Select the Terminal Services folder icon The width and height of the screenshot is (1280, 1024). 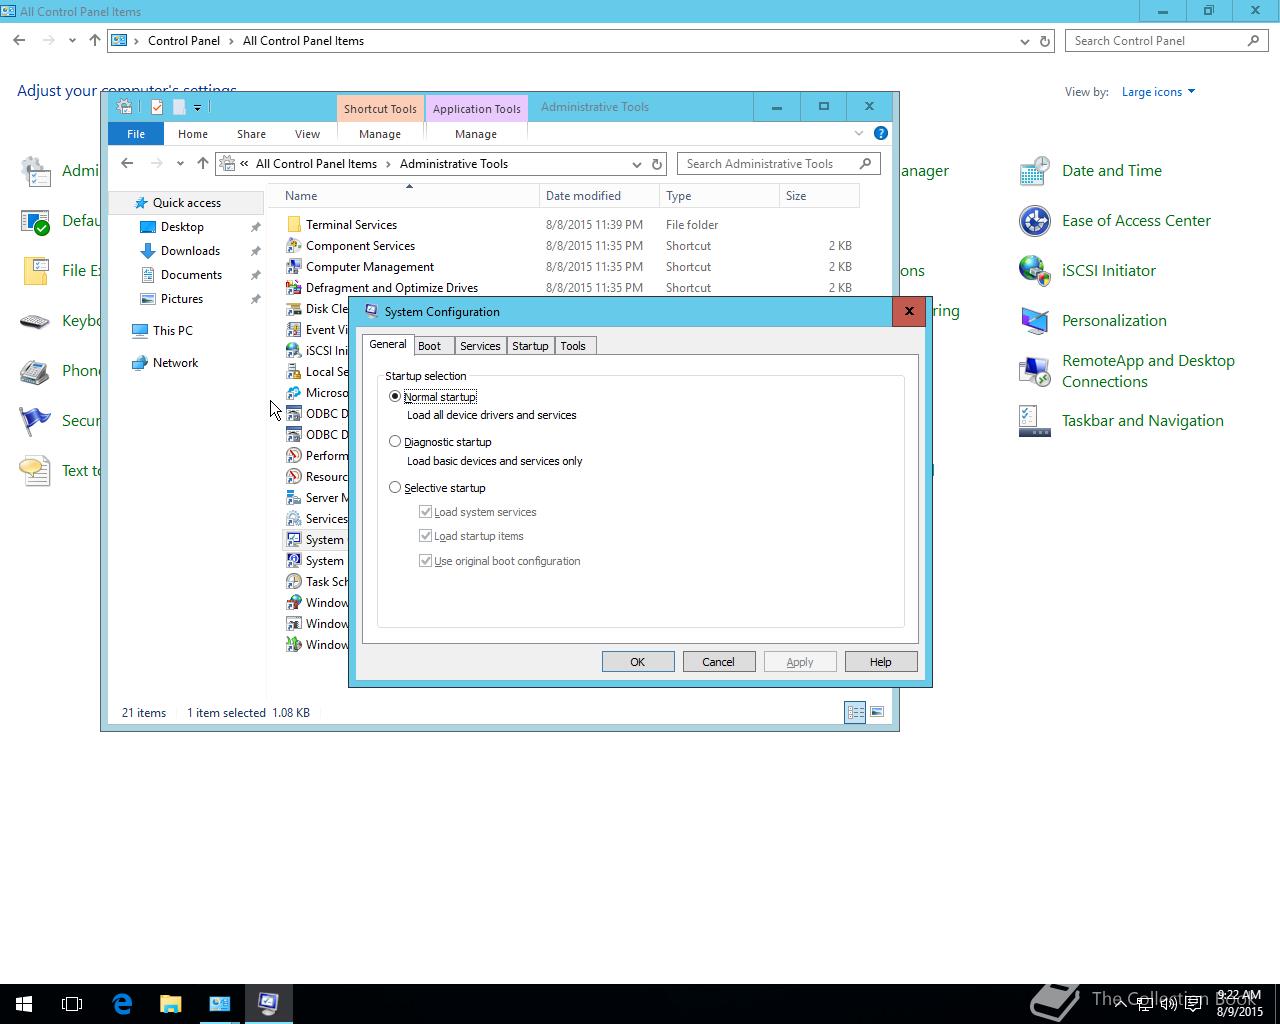(x=294, y=225)
